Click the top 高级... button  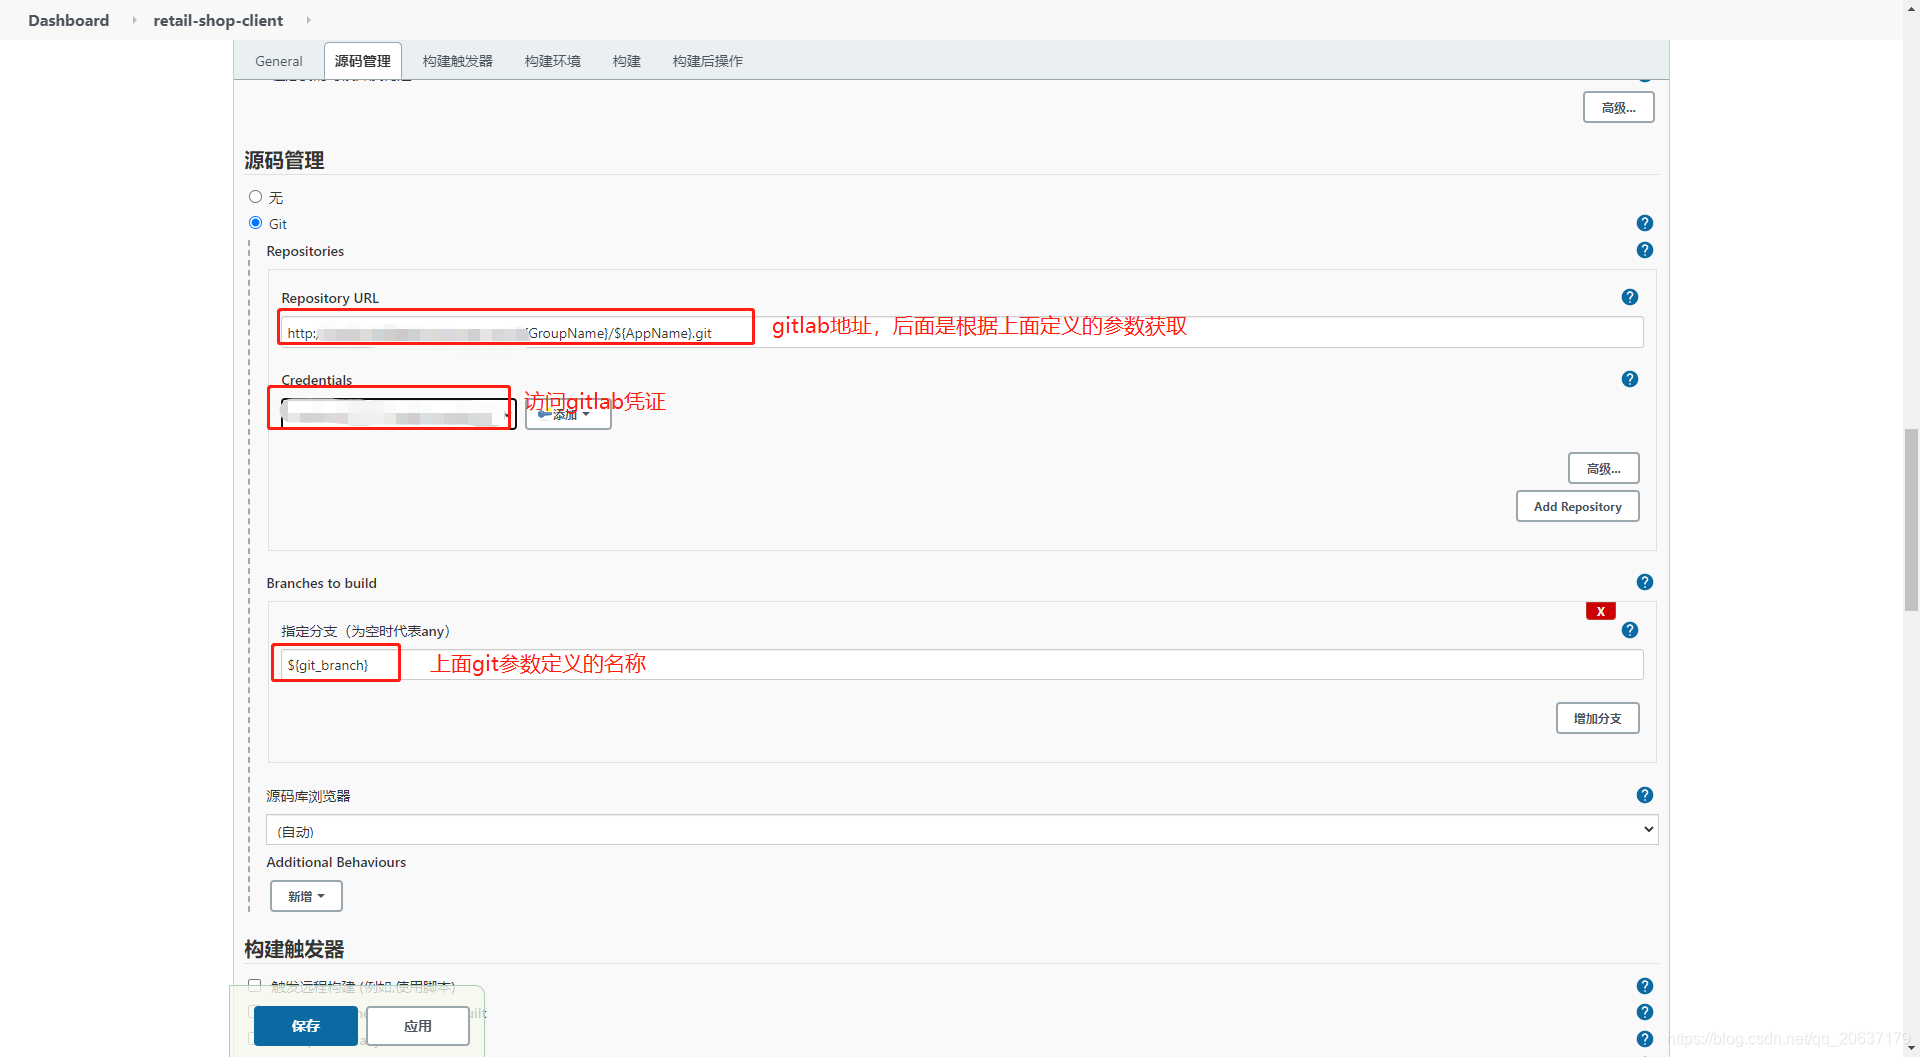1618,107
